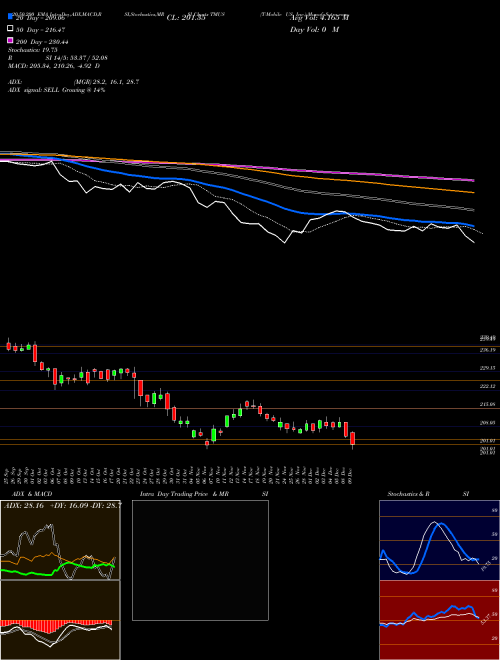Click the 229.15 price axis label
The width and height of the screenshot is (500, 660).
click(x=487, y=368)
